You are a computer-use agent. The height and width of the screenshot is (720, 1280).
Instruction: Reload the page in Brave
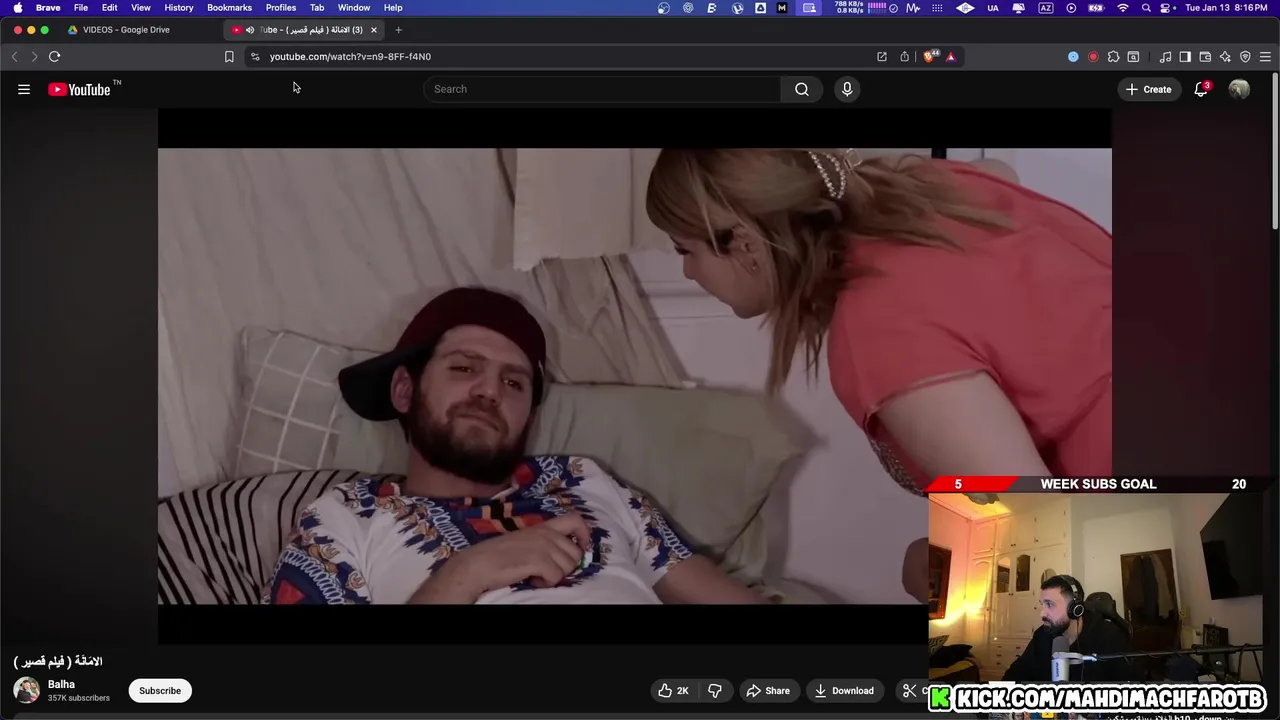coord(54,57)
